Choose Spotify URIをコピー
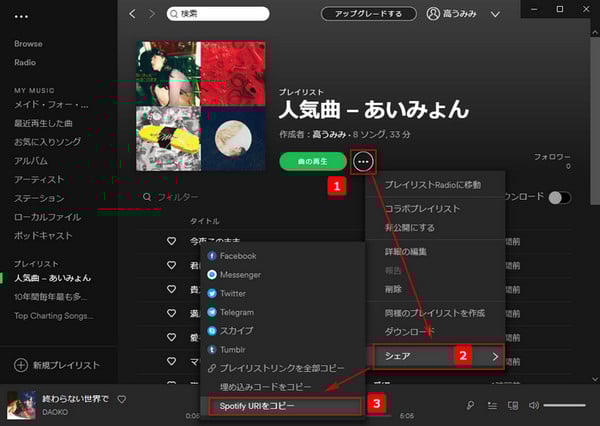 285,406
